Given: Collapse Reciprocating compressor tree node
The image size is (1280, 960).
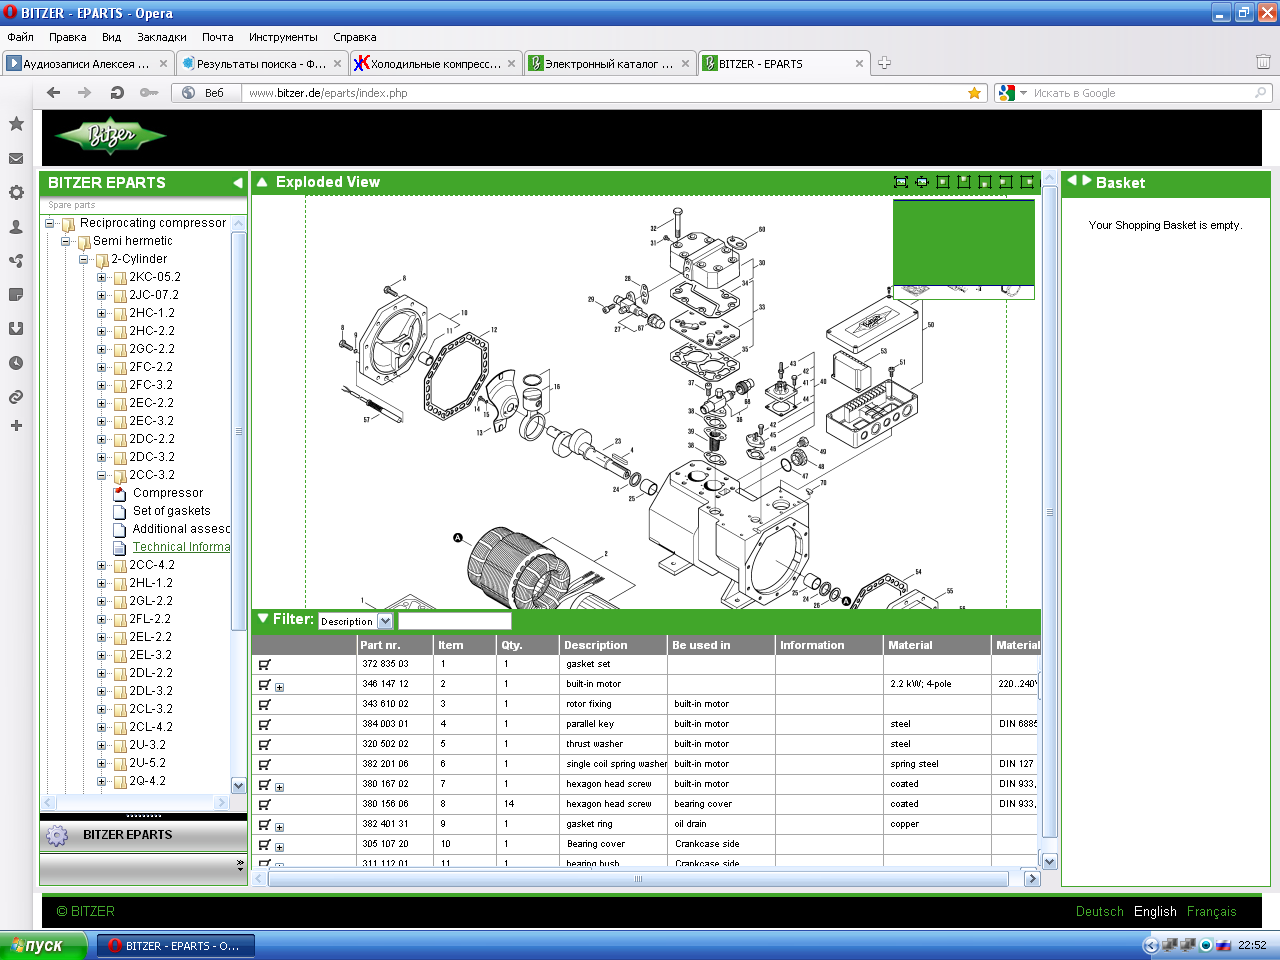Looking at the screenshot, I should [x=49, y=223].
